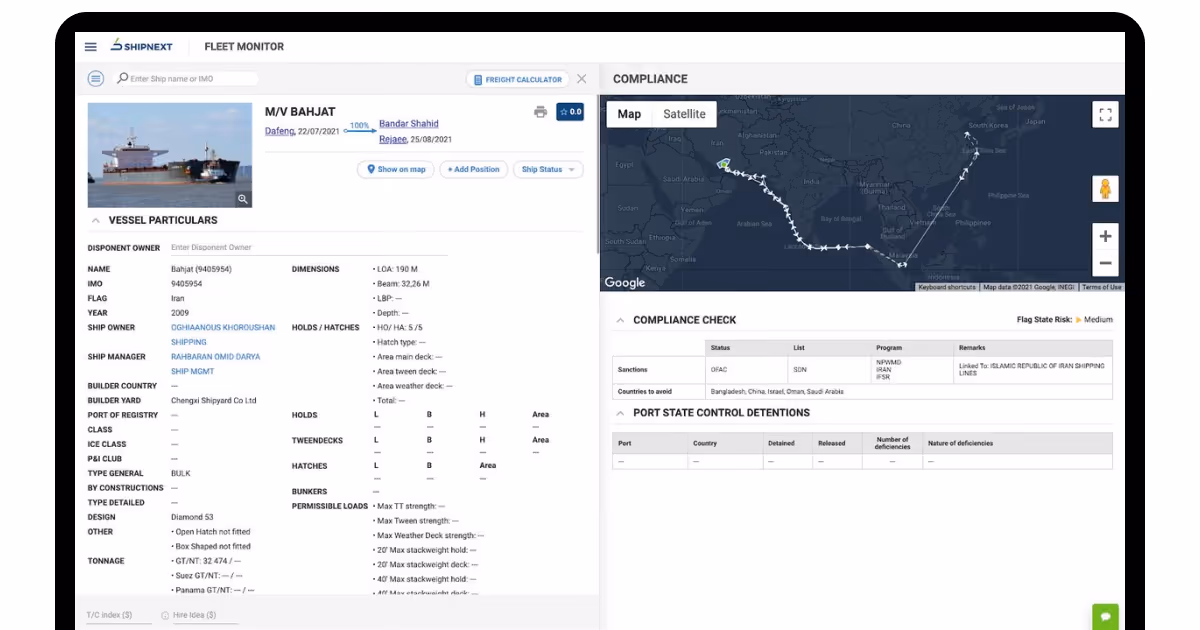Screen dimensions: 1200x630
Task: Open the circular list menu beside the search box
Action: click(96, 78)
